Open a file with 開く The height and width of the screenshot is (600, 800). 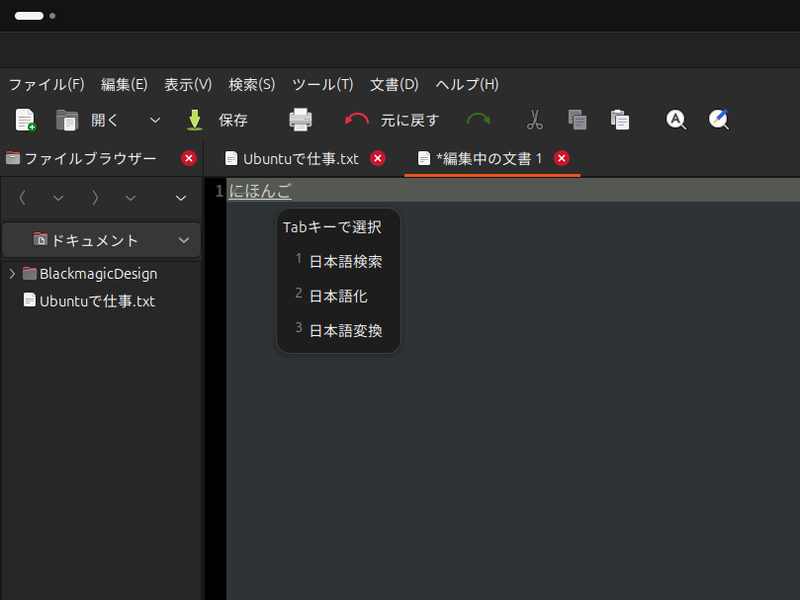point(97,120)
